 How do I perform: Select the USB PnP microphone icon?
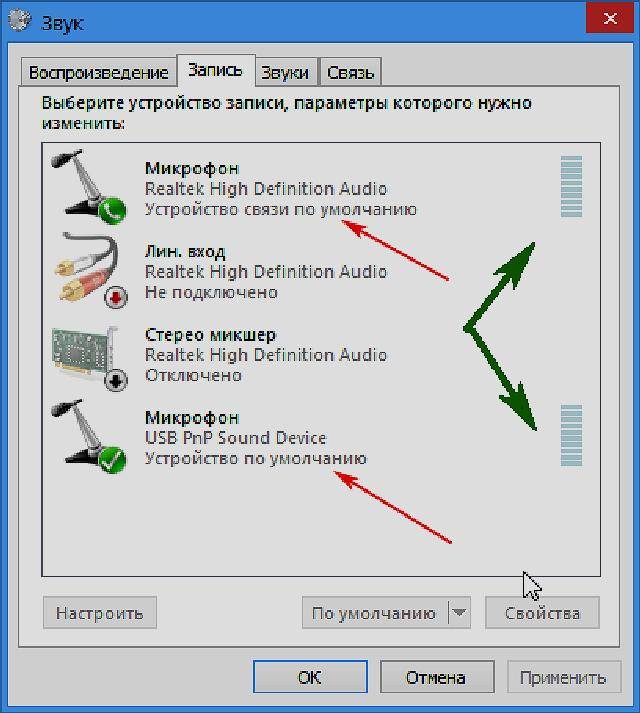pyautogui.click(x=89, y=437)
